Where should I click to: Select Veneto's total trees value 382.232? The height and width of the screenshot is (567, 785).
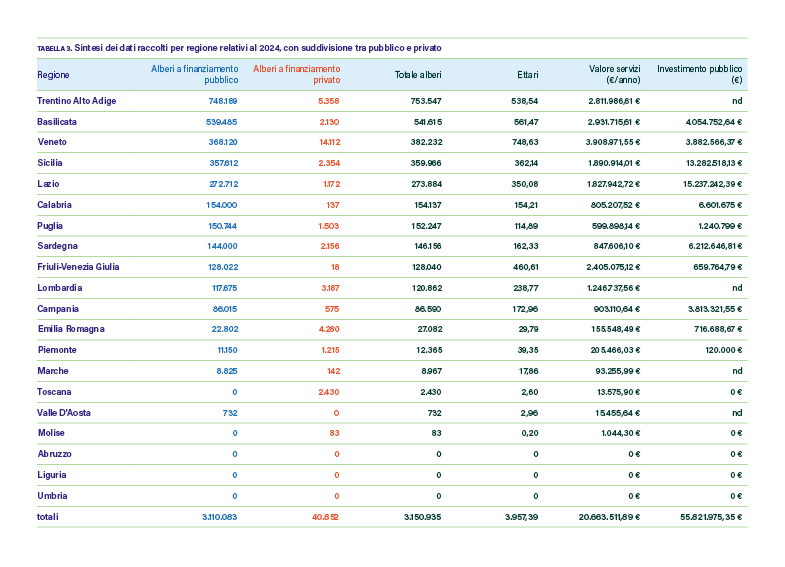tap(425, 143)
